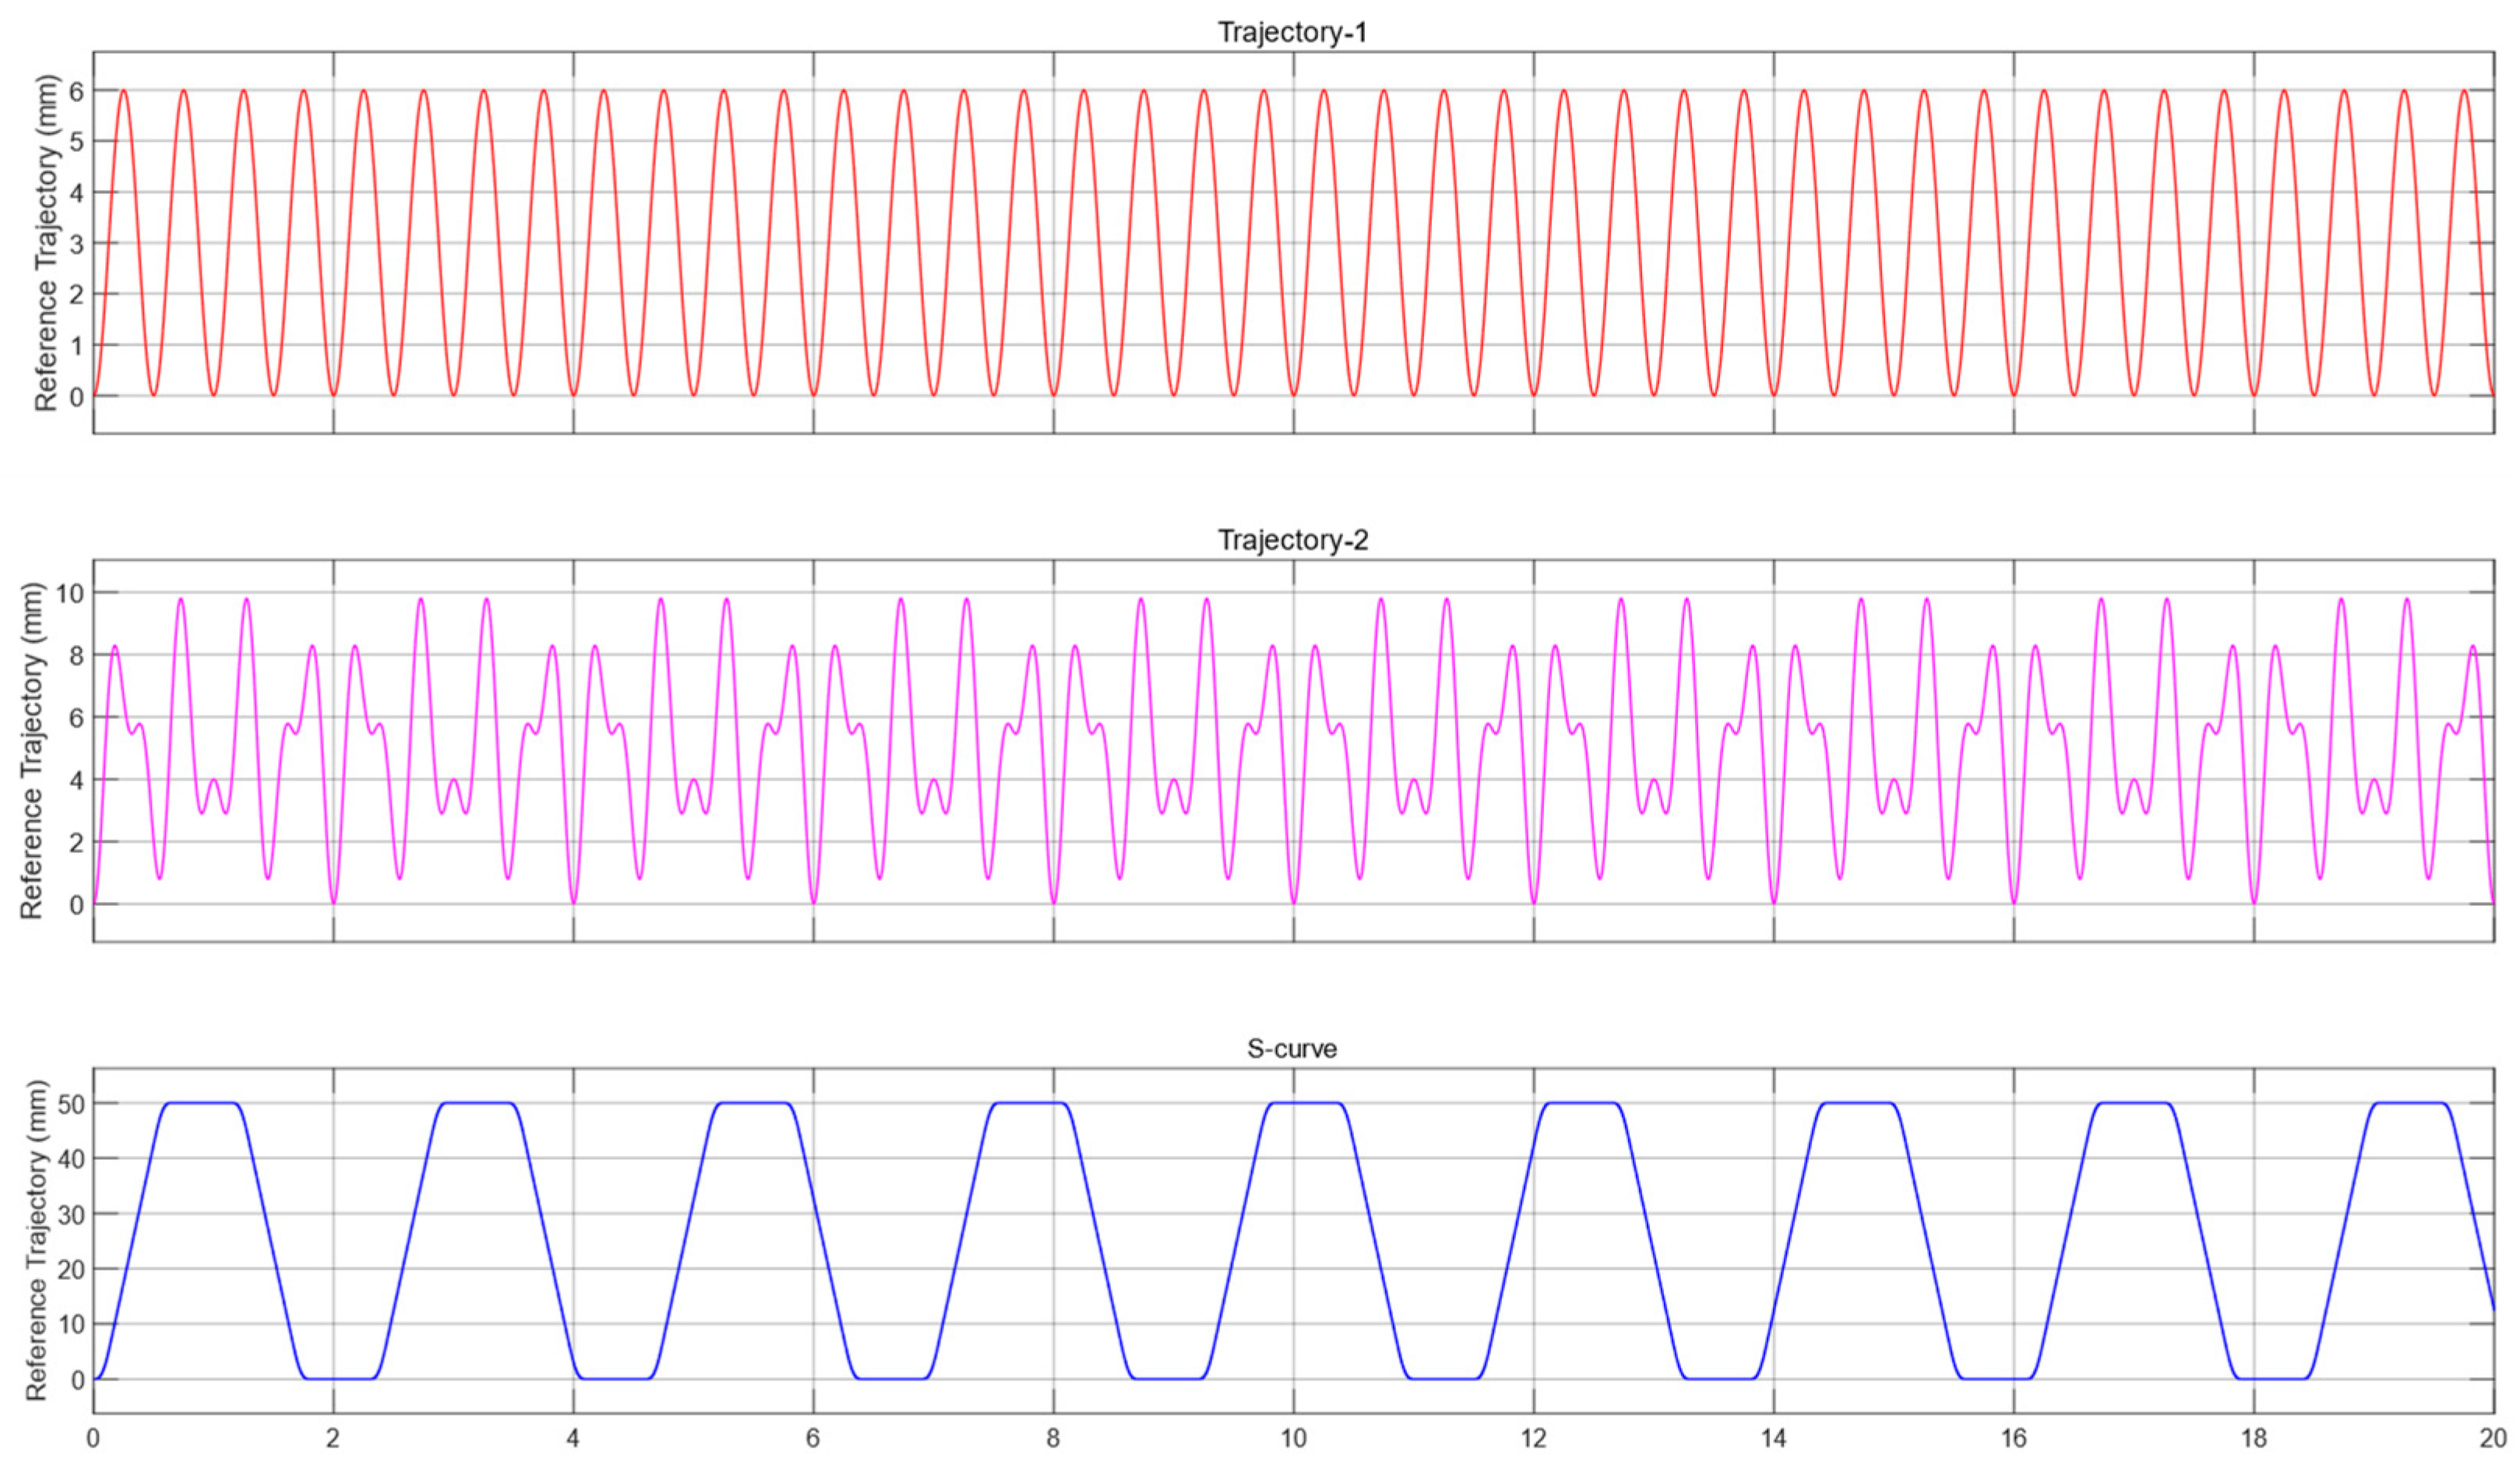2520x1473 pixels.
Task: Click first tall magenta peak in Trajectory-2
Action: point(181,600)
